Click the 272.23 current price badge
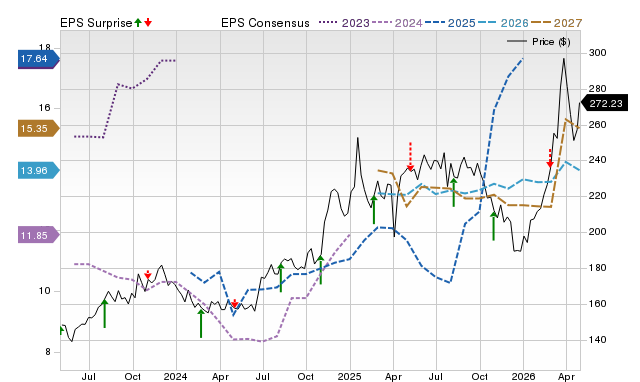The height and width of the screenshot is (382, 640). tap(604, 103)
